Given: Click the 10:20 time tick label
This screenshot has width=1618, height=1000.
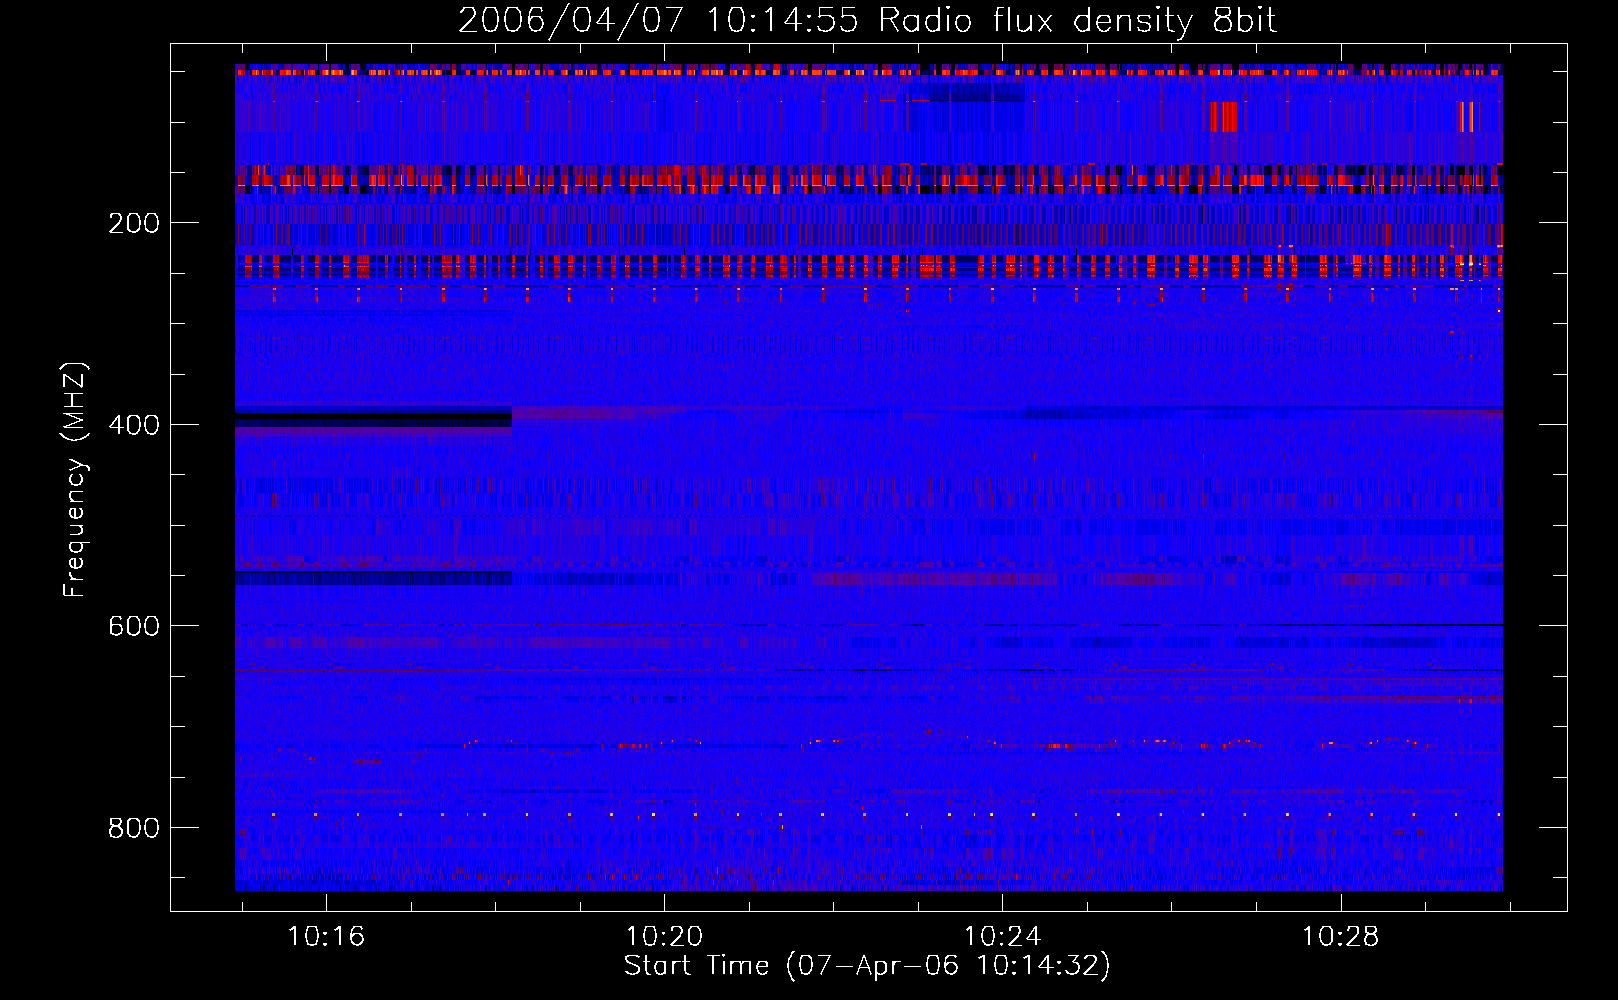Looking at the screenshot, I should coord(664,936).
